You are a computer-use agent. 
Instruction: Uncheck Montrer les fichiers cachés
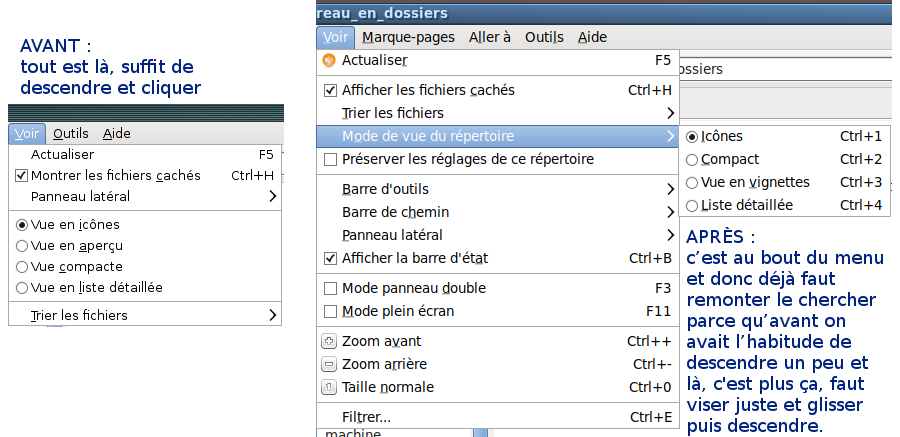tap(21, 176)
